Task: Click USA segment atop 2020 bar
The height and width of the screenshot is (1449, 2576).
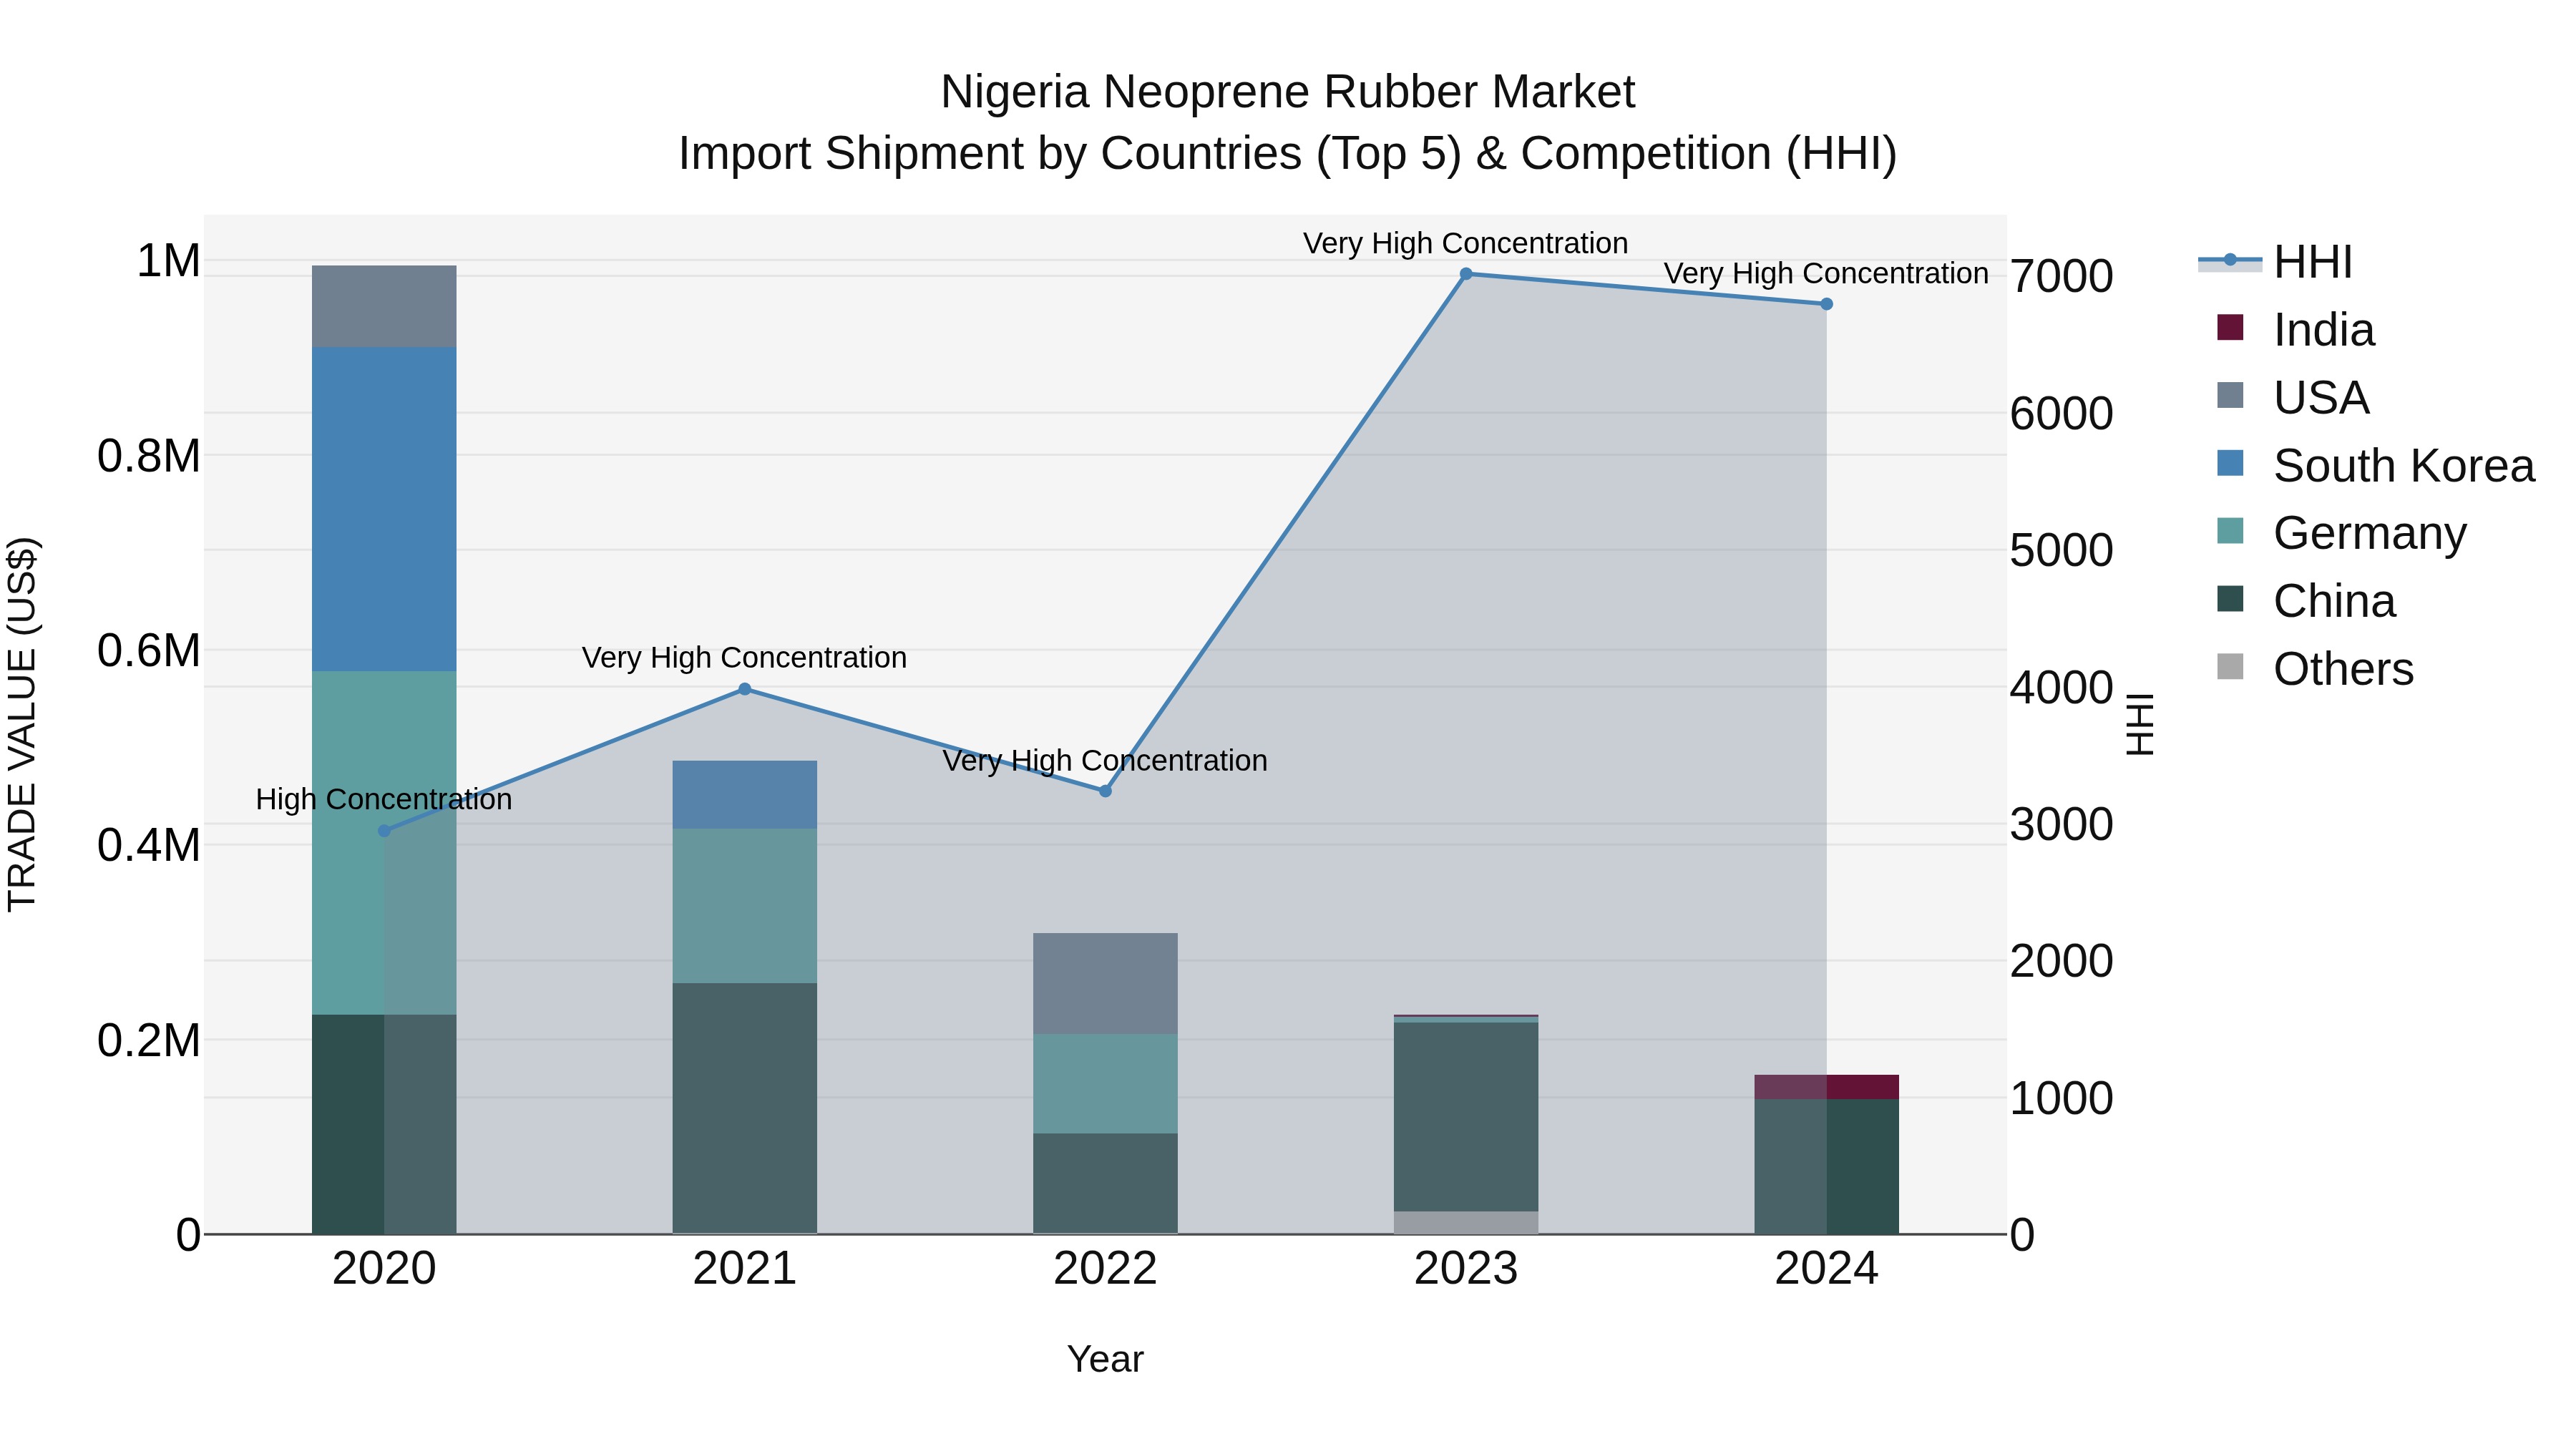Action: point(384,306)
